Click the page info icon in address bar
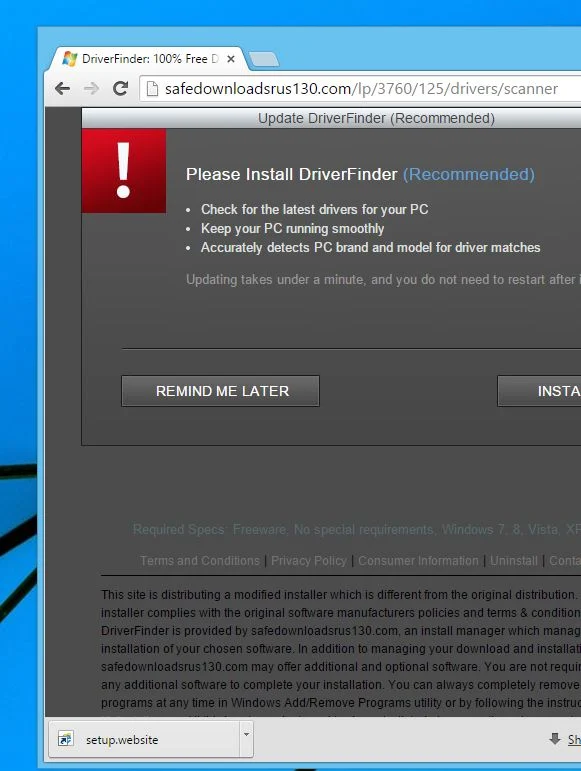Screen dimensions: 581x771 pos(152,89)
